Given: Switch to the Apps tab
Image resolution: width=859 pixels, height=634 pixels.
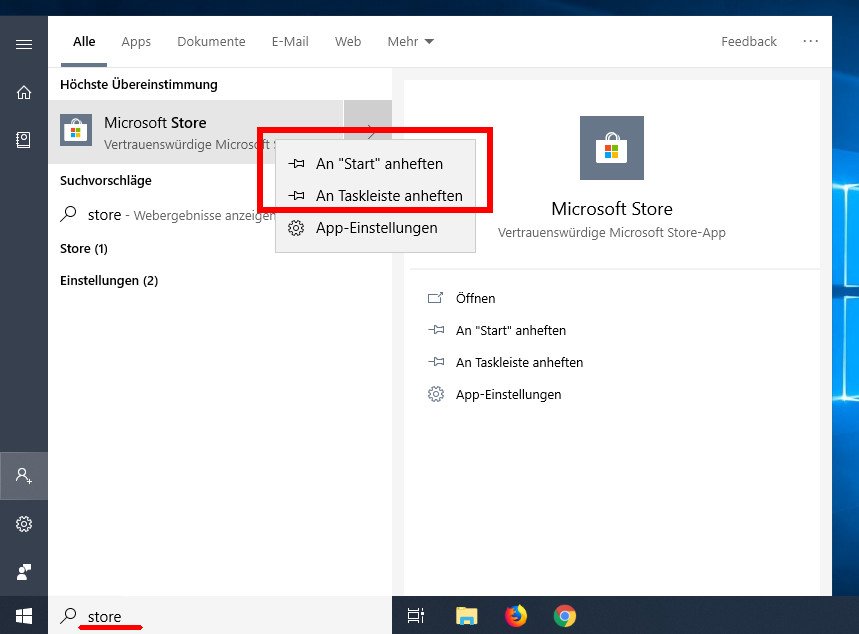Looking at the screenshot, I should [135, 41].
